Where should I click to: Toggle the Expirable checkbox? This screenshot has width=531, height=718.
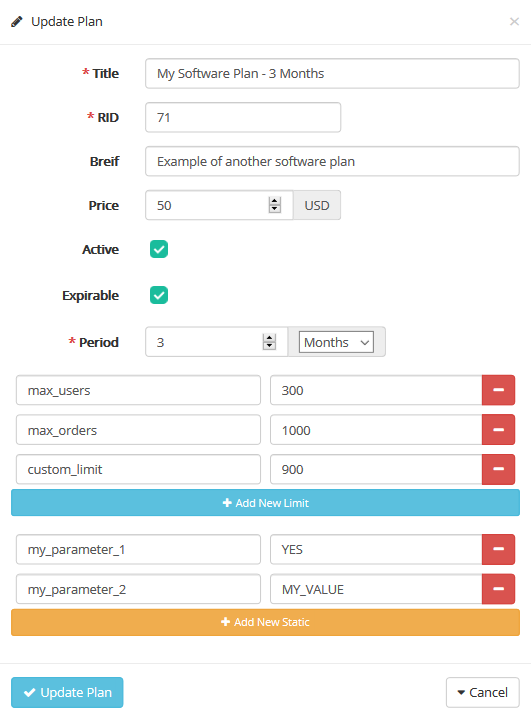(159, 295)
